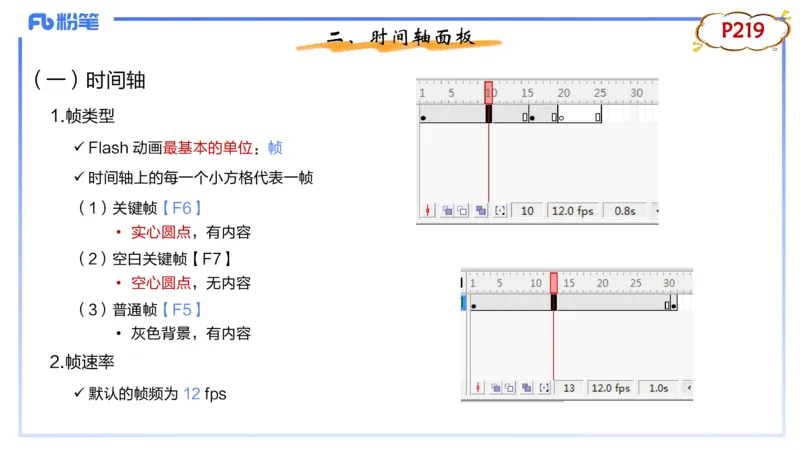Click heading 1.帧类型

pos(82,116)
